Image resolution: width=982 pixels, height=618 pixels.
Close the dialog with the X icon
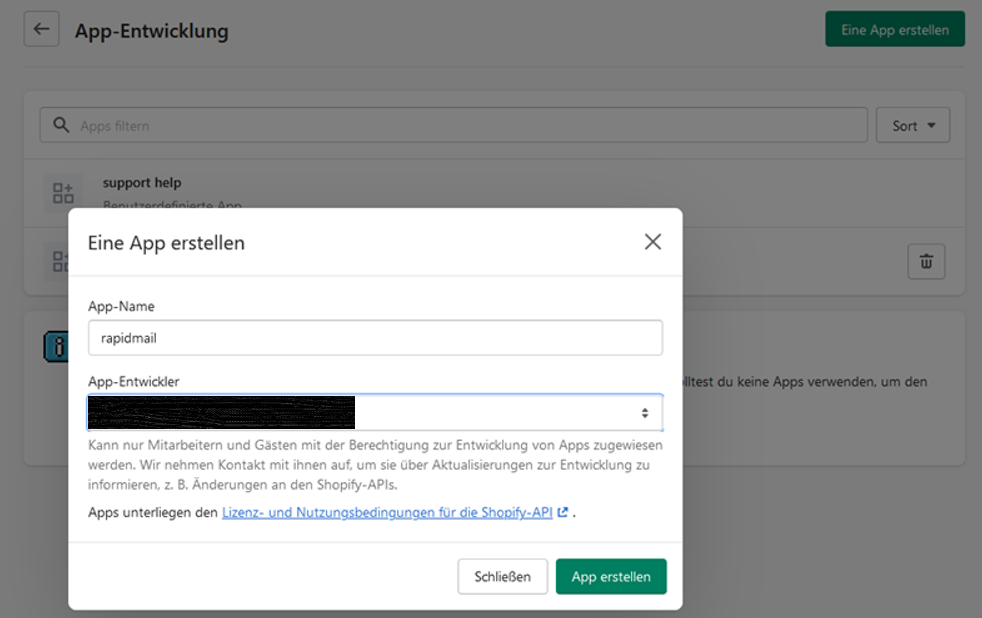coord(652,242)
